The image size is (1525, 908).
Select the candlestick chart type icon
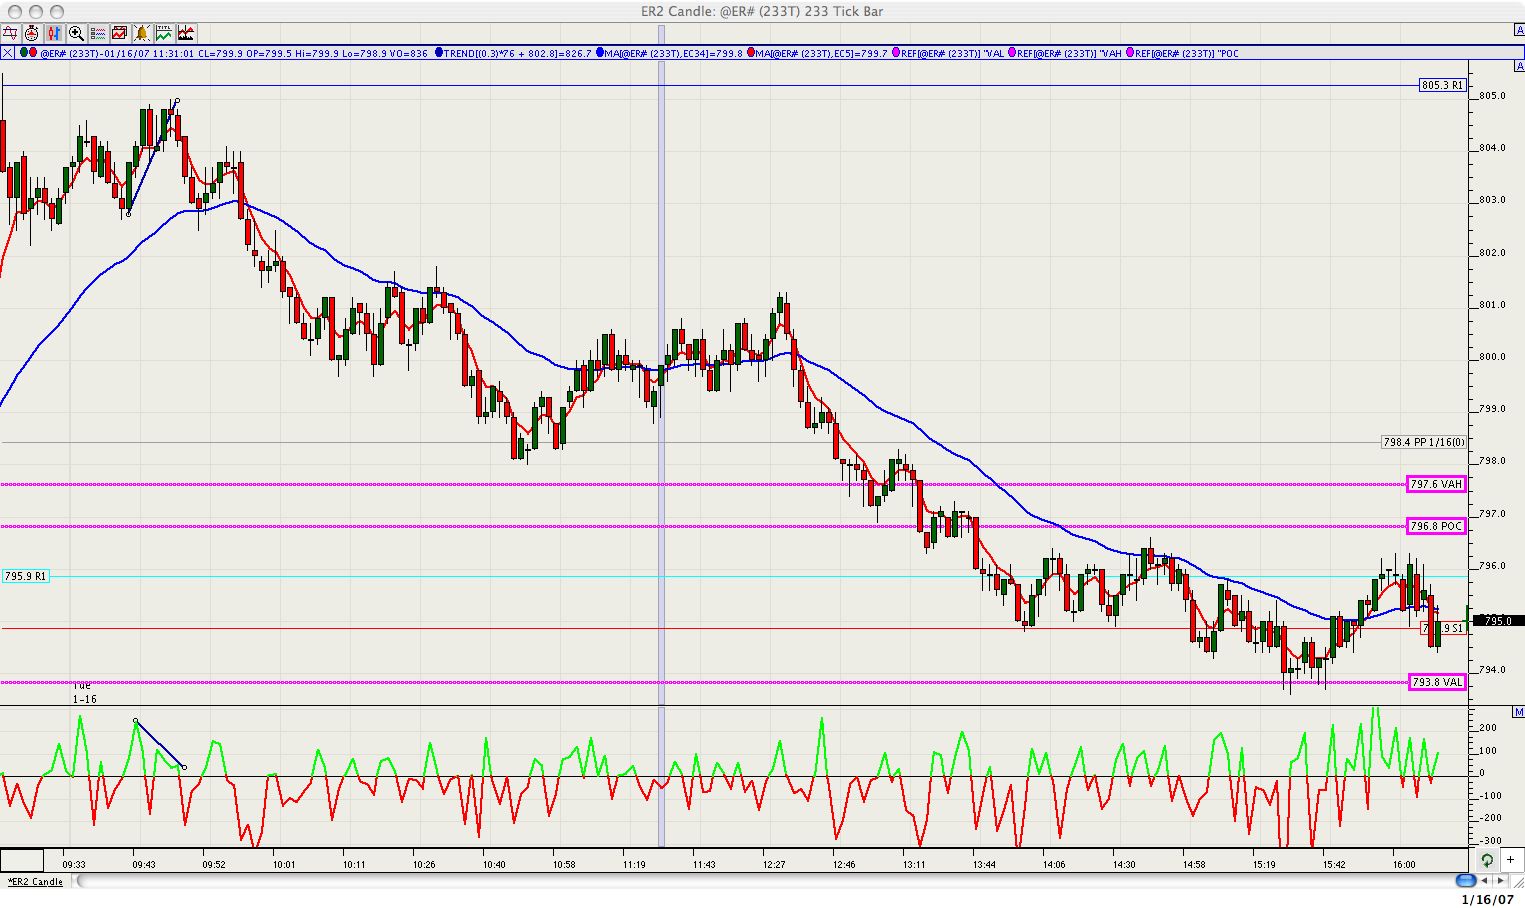(54, 33)
